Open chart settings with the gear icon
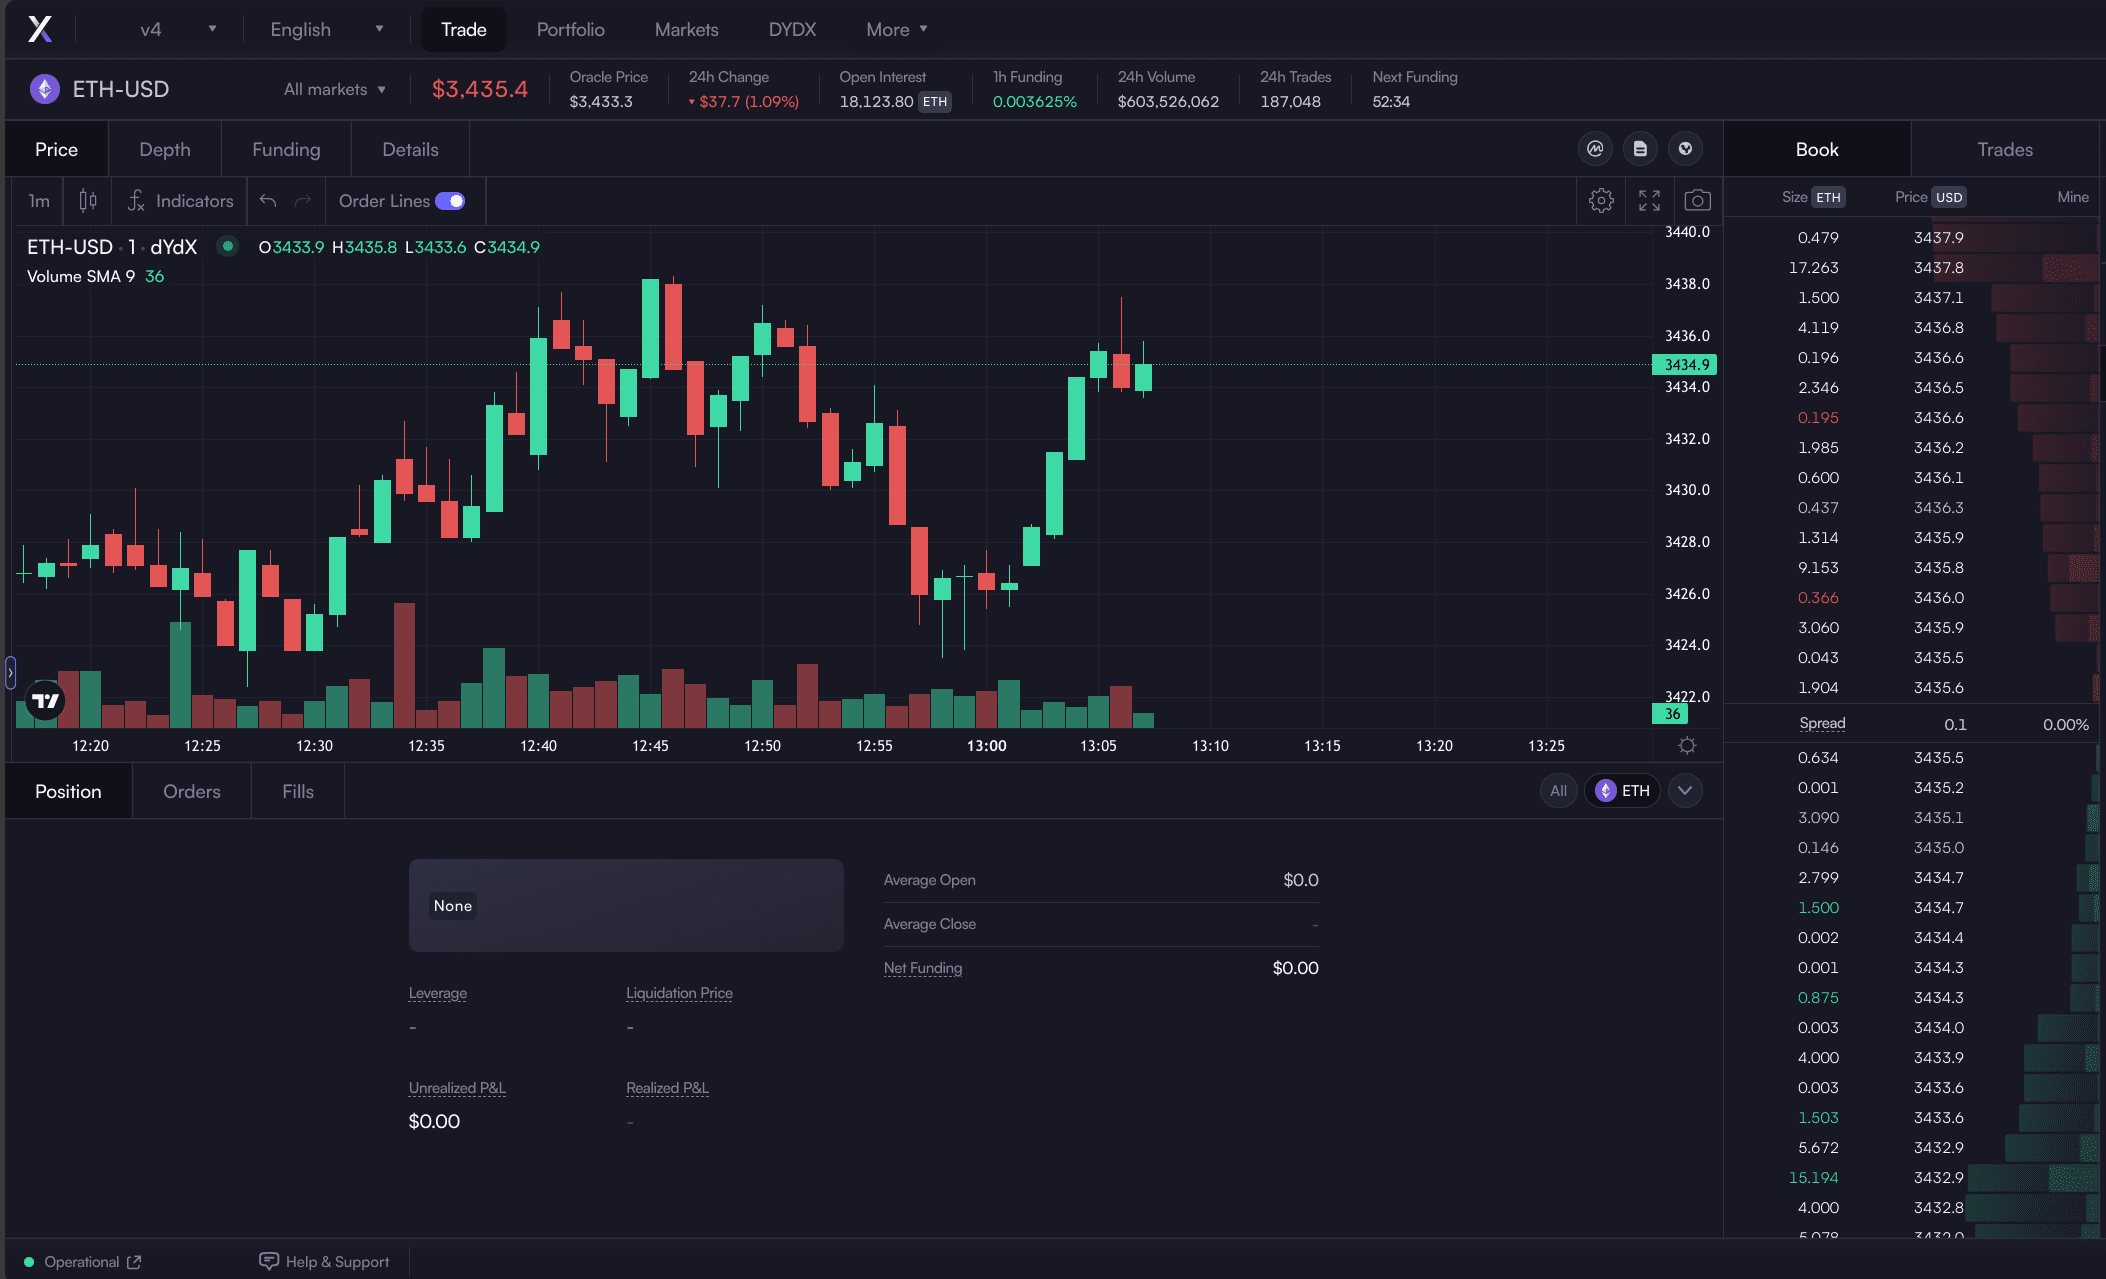 (x=1602, y=200)
